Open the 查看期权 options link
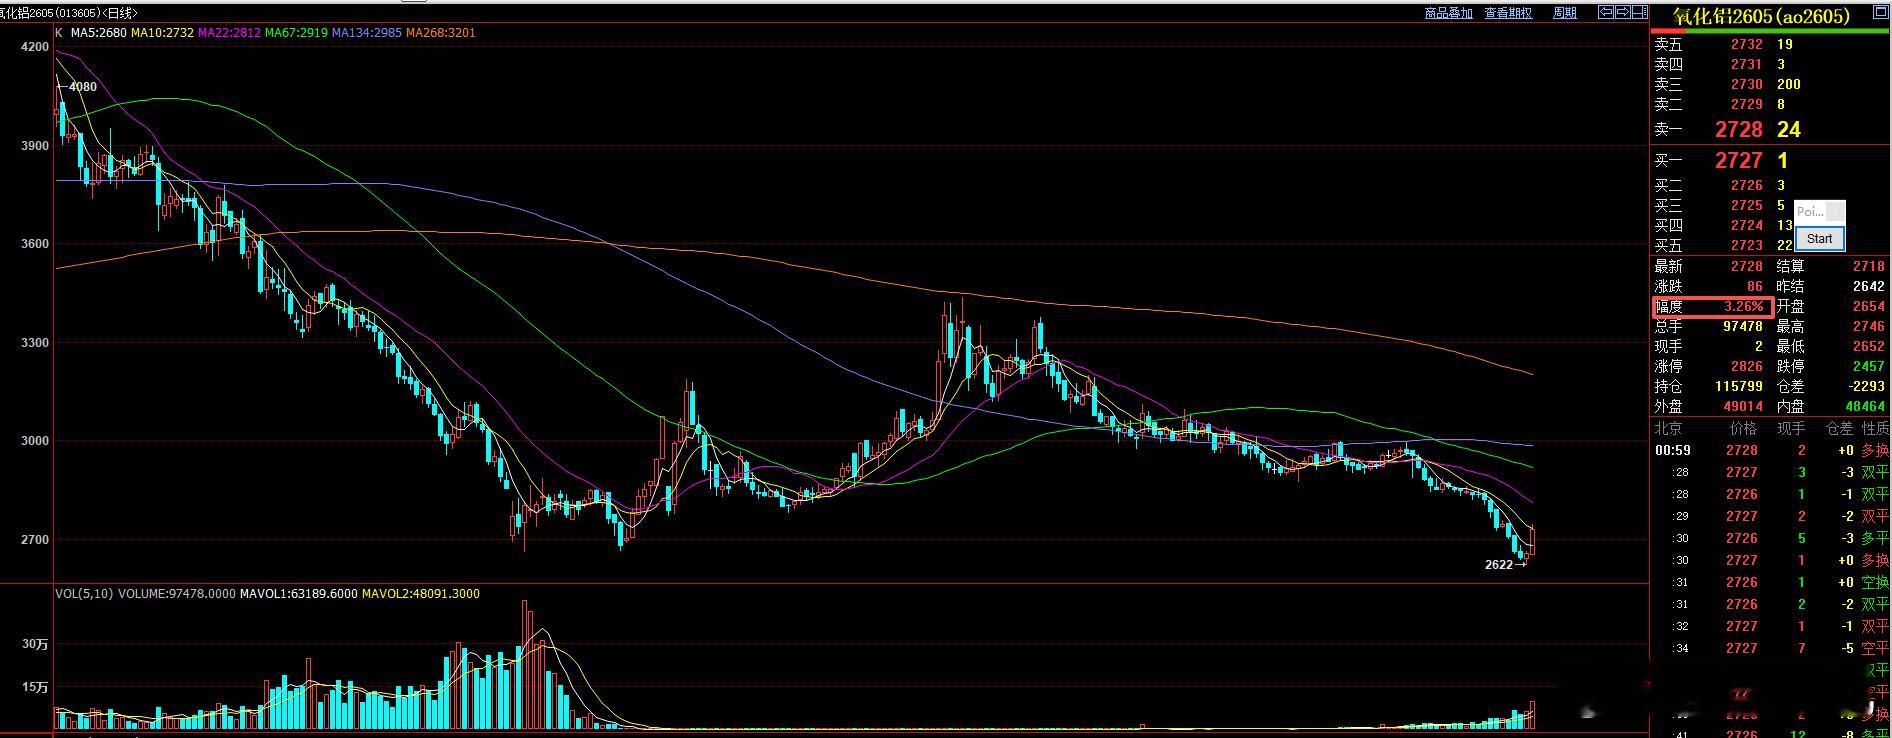 pos(1508,13)
